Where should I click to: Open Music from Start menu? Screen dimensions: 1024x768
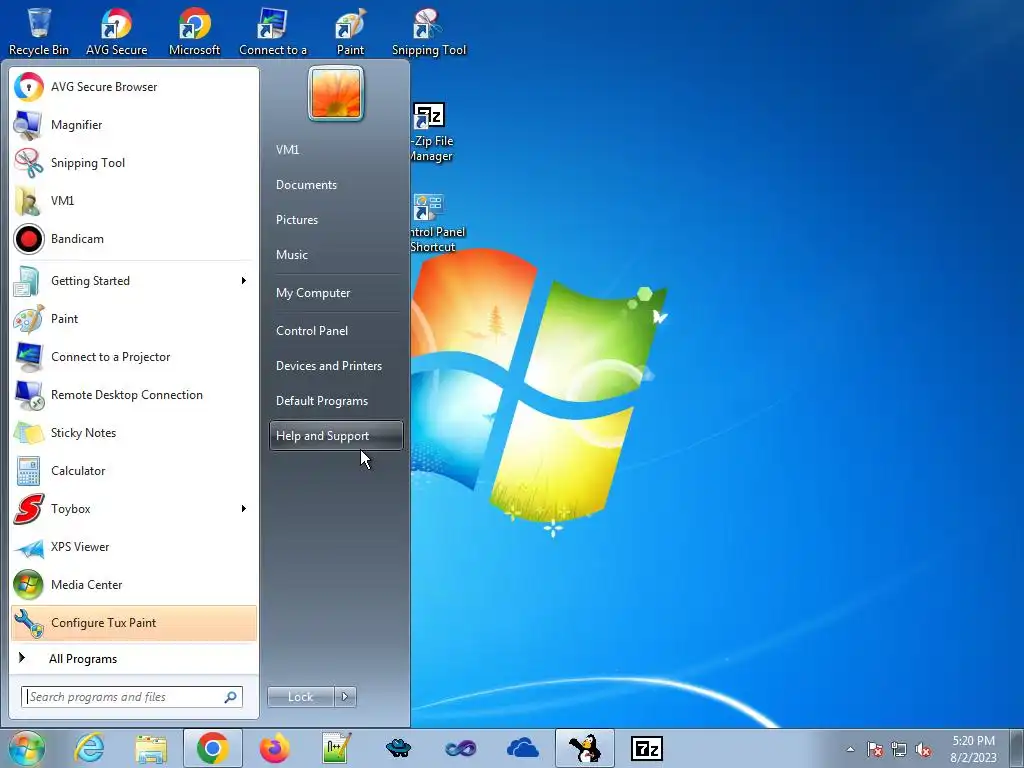point(336,255)
